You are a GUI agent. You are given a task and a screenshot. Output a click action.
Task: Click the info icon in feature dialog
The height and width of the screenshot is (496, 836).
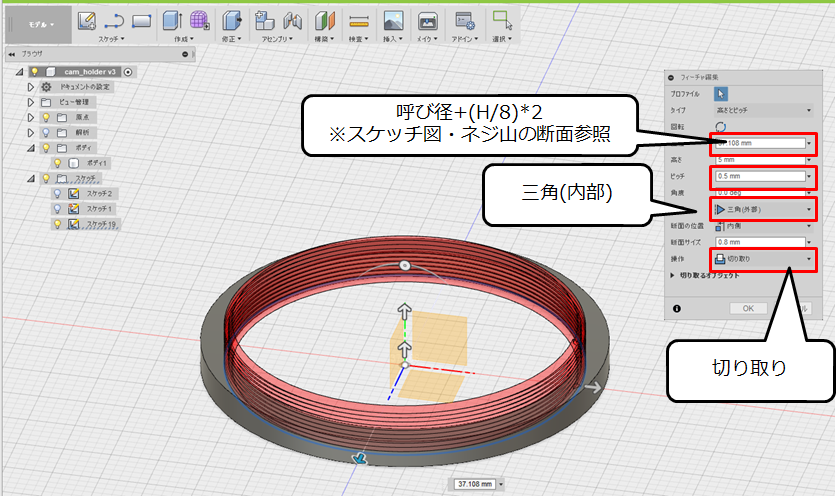coord(677,308)
